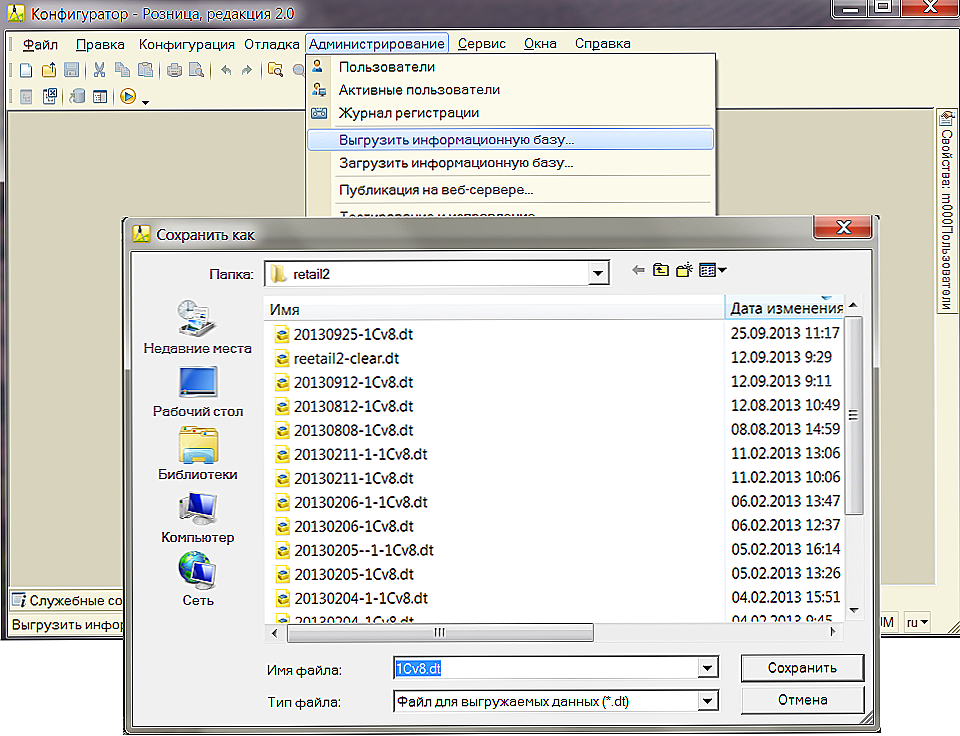
Task: Open Computer in the places sidebar
Action: (x=198, y=518)
